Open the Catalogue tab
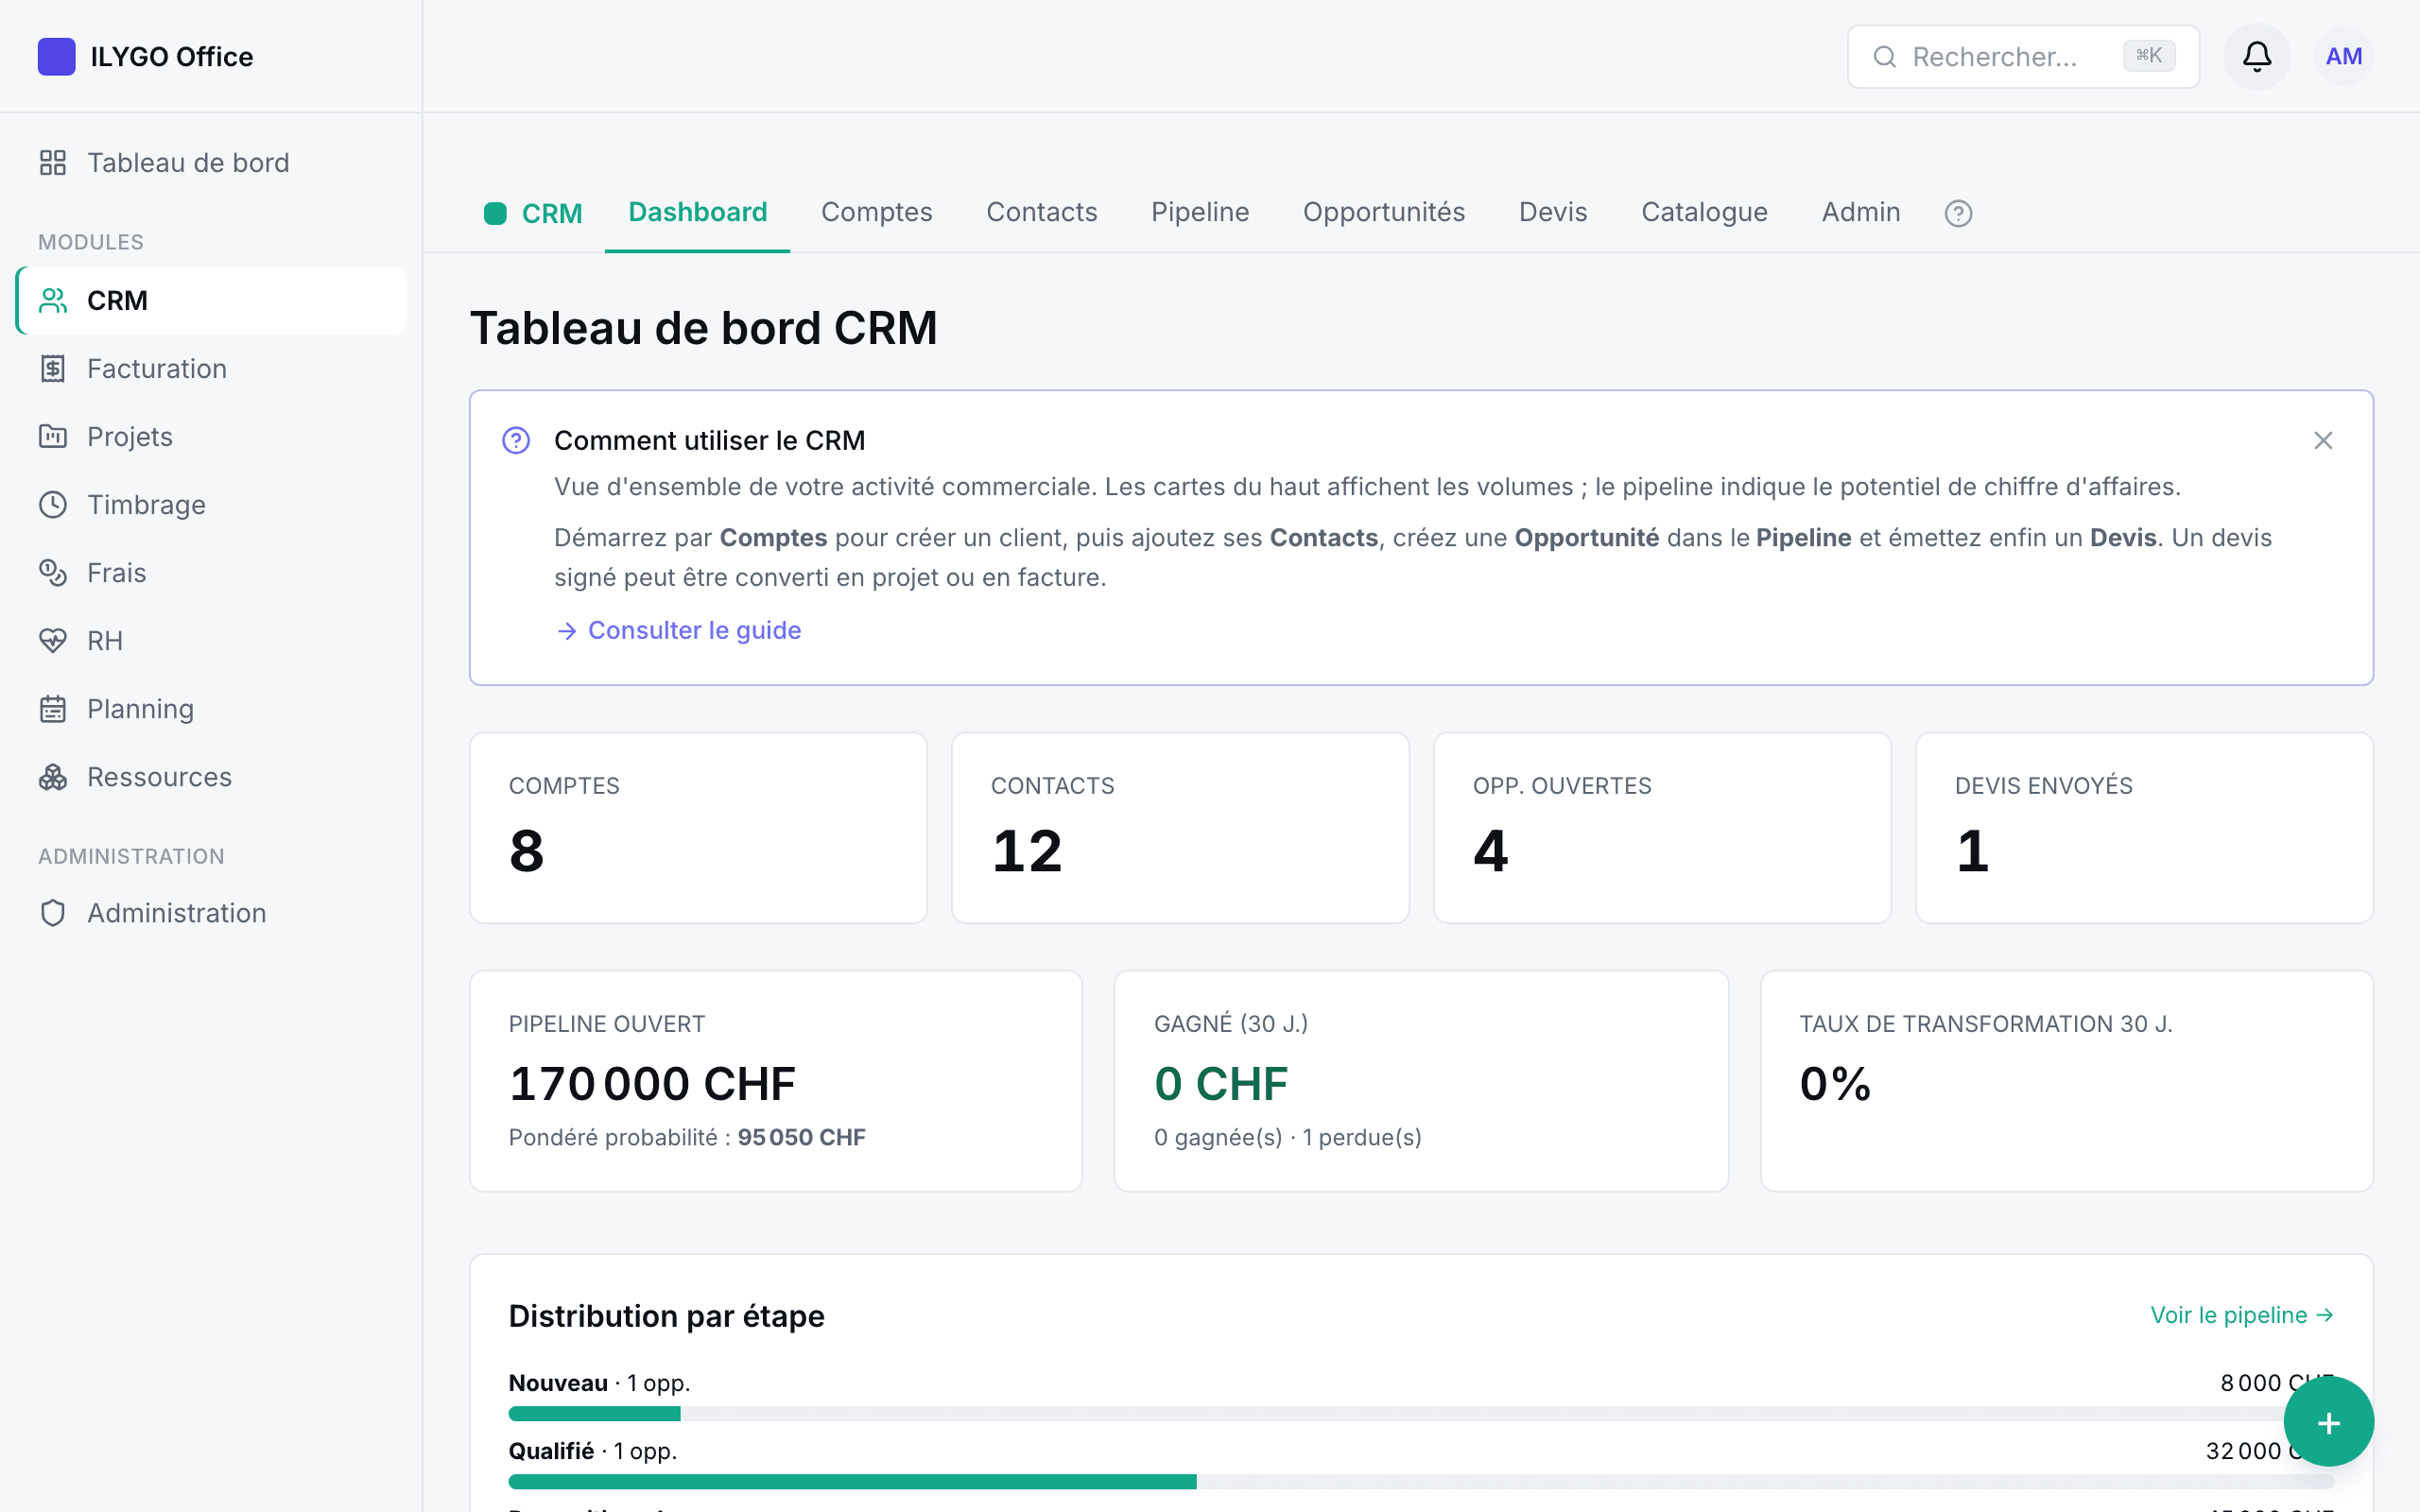 click(x=1704, y=212)
